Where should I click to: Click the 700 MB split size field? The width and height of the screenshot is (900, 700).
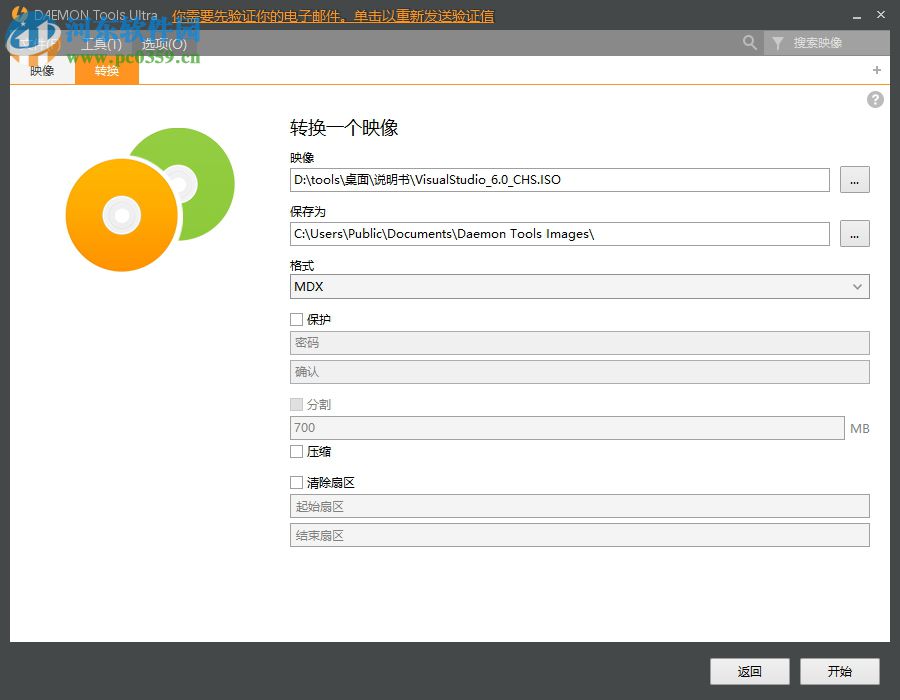[565, 427]
